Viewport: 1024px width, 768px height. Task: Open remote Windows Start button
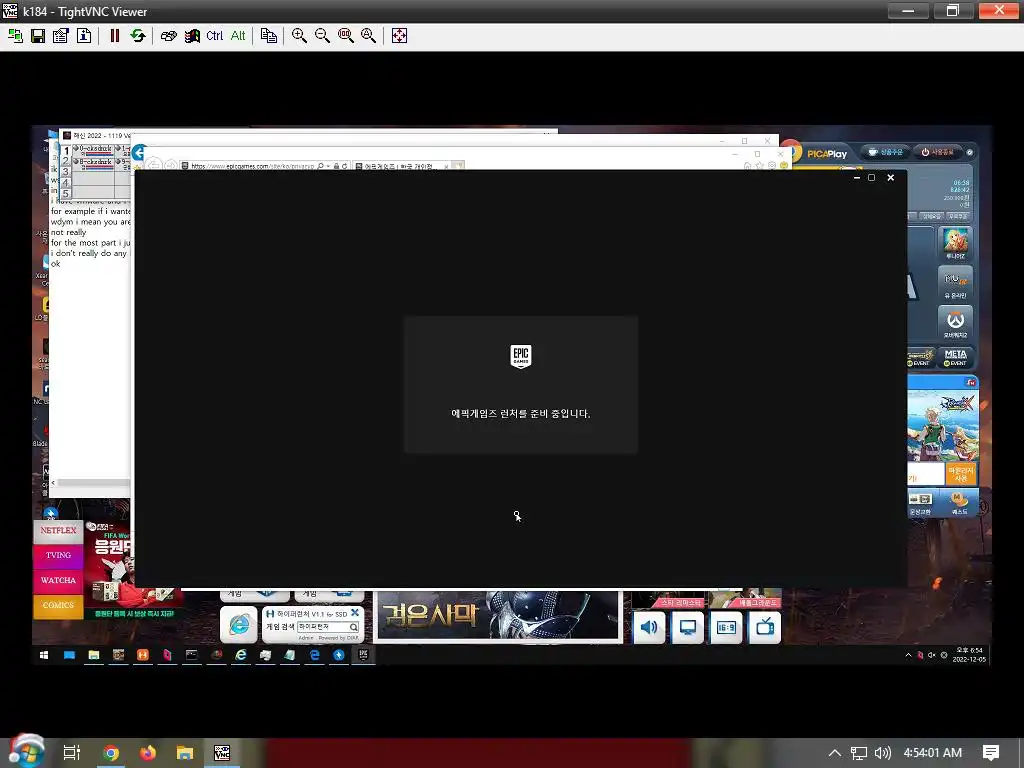[x=44, y=655]
